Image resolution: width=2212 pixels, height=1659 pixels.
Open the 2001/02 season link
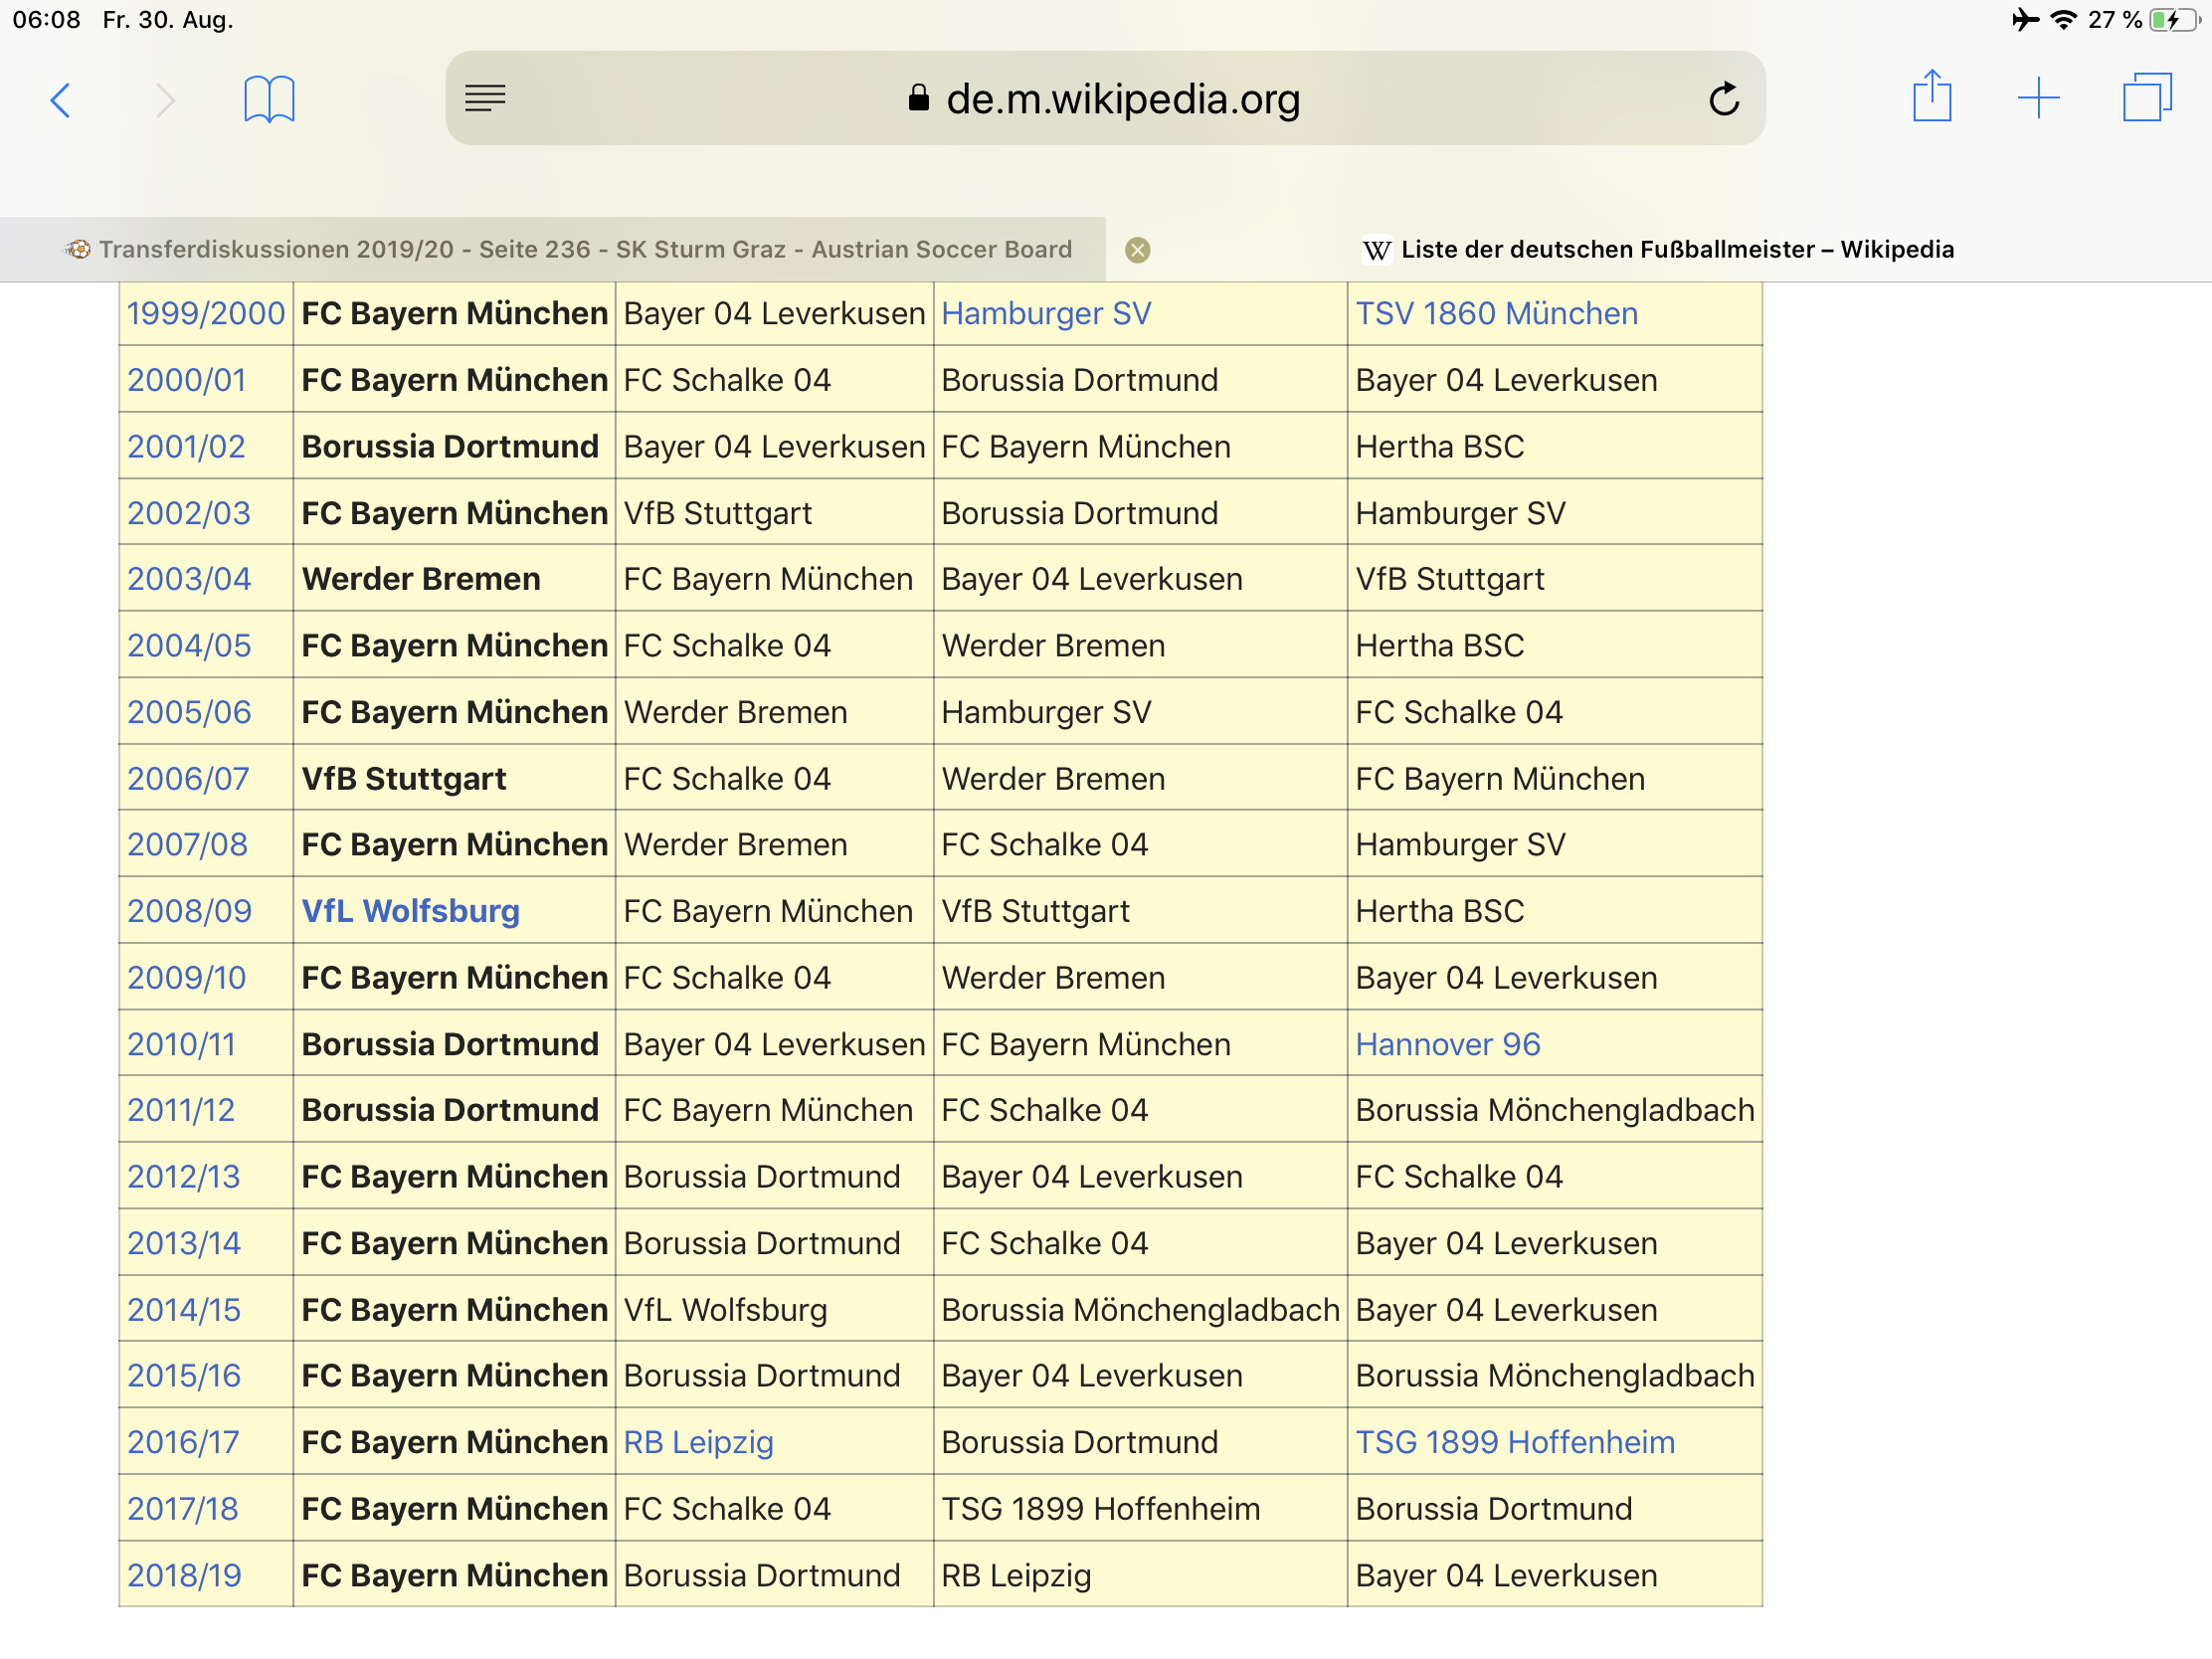(186, 447)
